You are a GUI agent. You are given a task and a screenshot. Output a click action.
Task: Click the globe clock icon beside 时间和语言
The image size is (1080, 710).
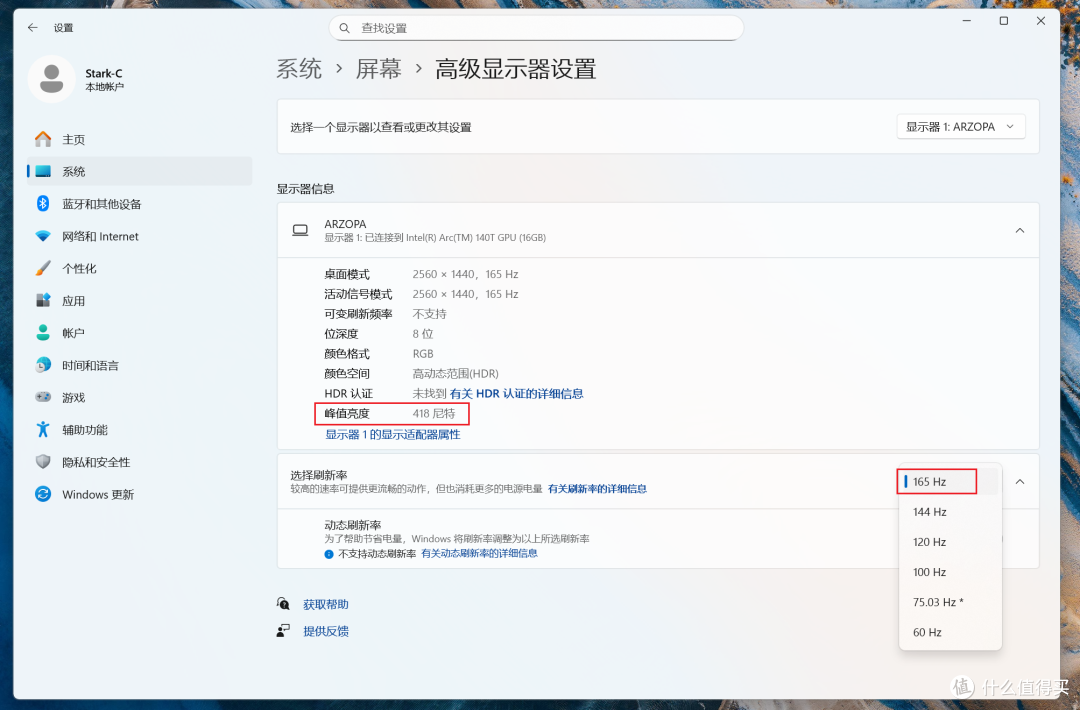tap(43, 365)
